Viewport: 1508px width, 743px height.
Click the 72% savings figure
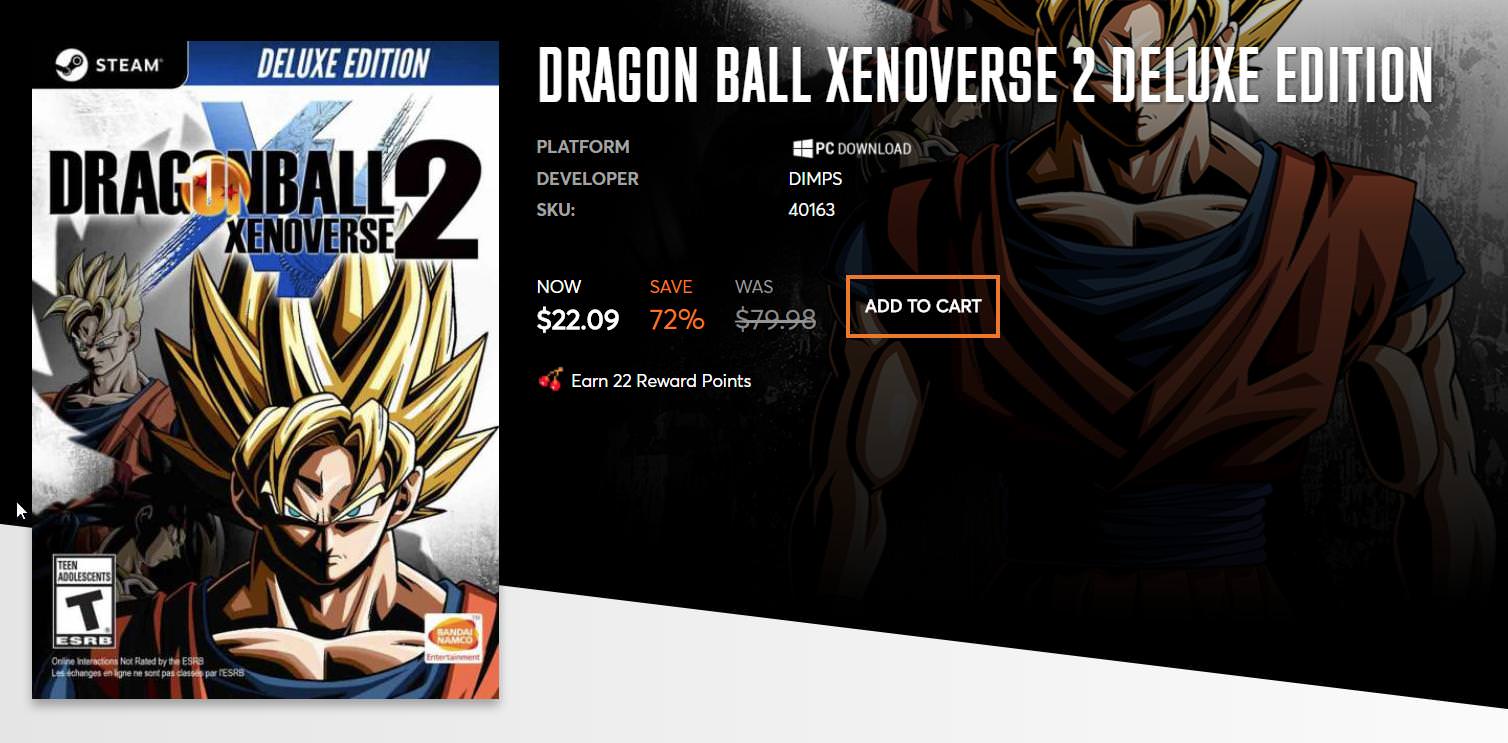coord(677,320)
